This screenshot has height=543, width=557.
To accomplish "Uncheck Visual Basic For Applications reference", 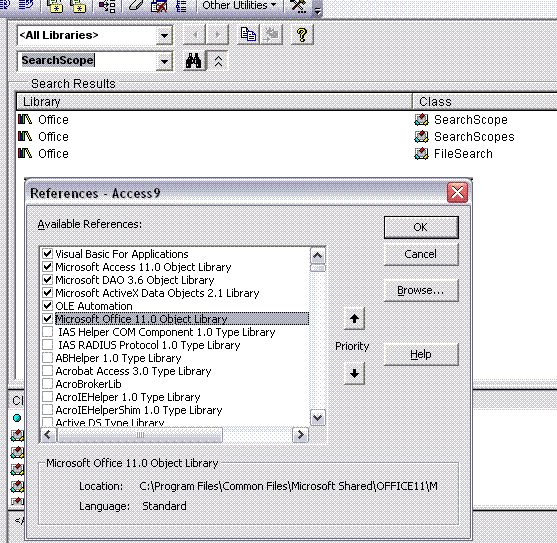I will (47, 254).
